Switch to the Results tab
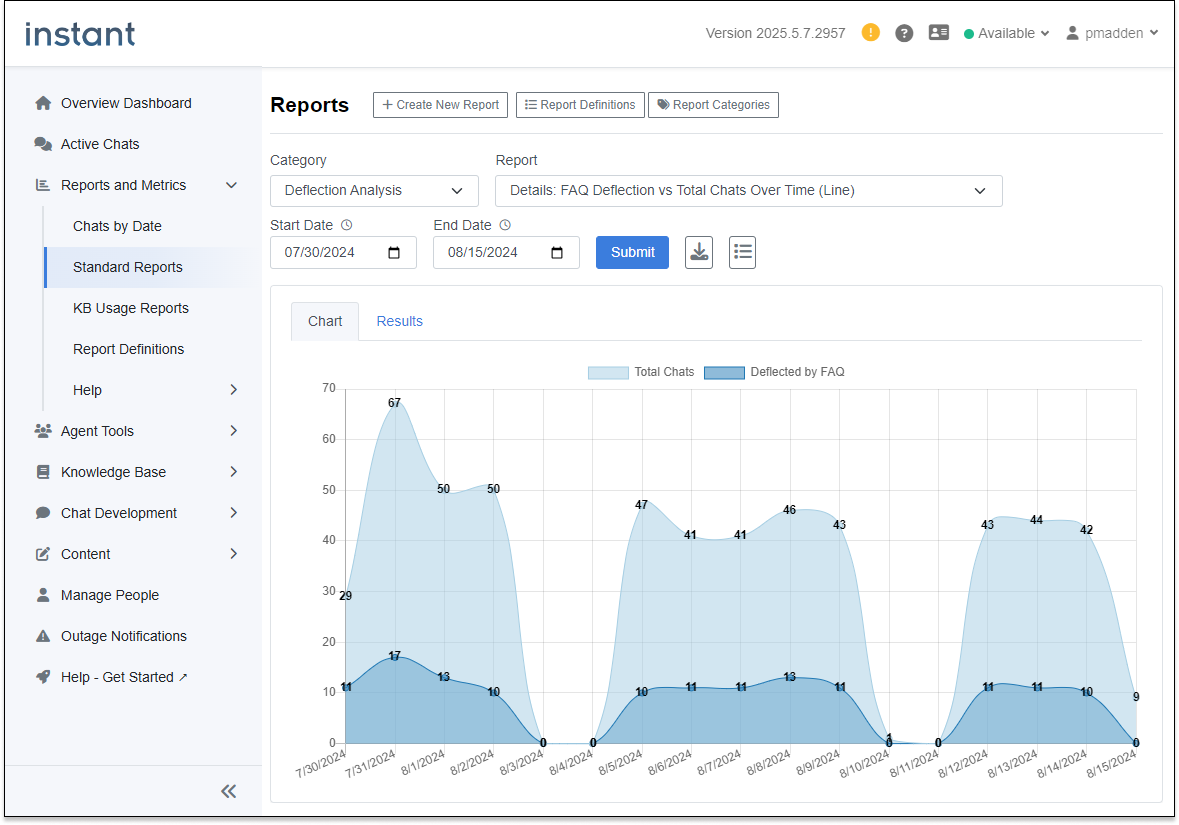Viewport: 1179px width, 825px height. click(399, 321)
